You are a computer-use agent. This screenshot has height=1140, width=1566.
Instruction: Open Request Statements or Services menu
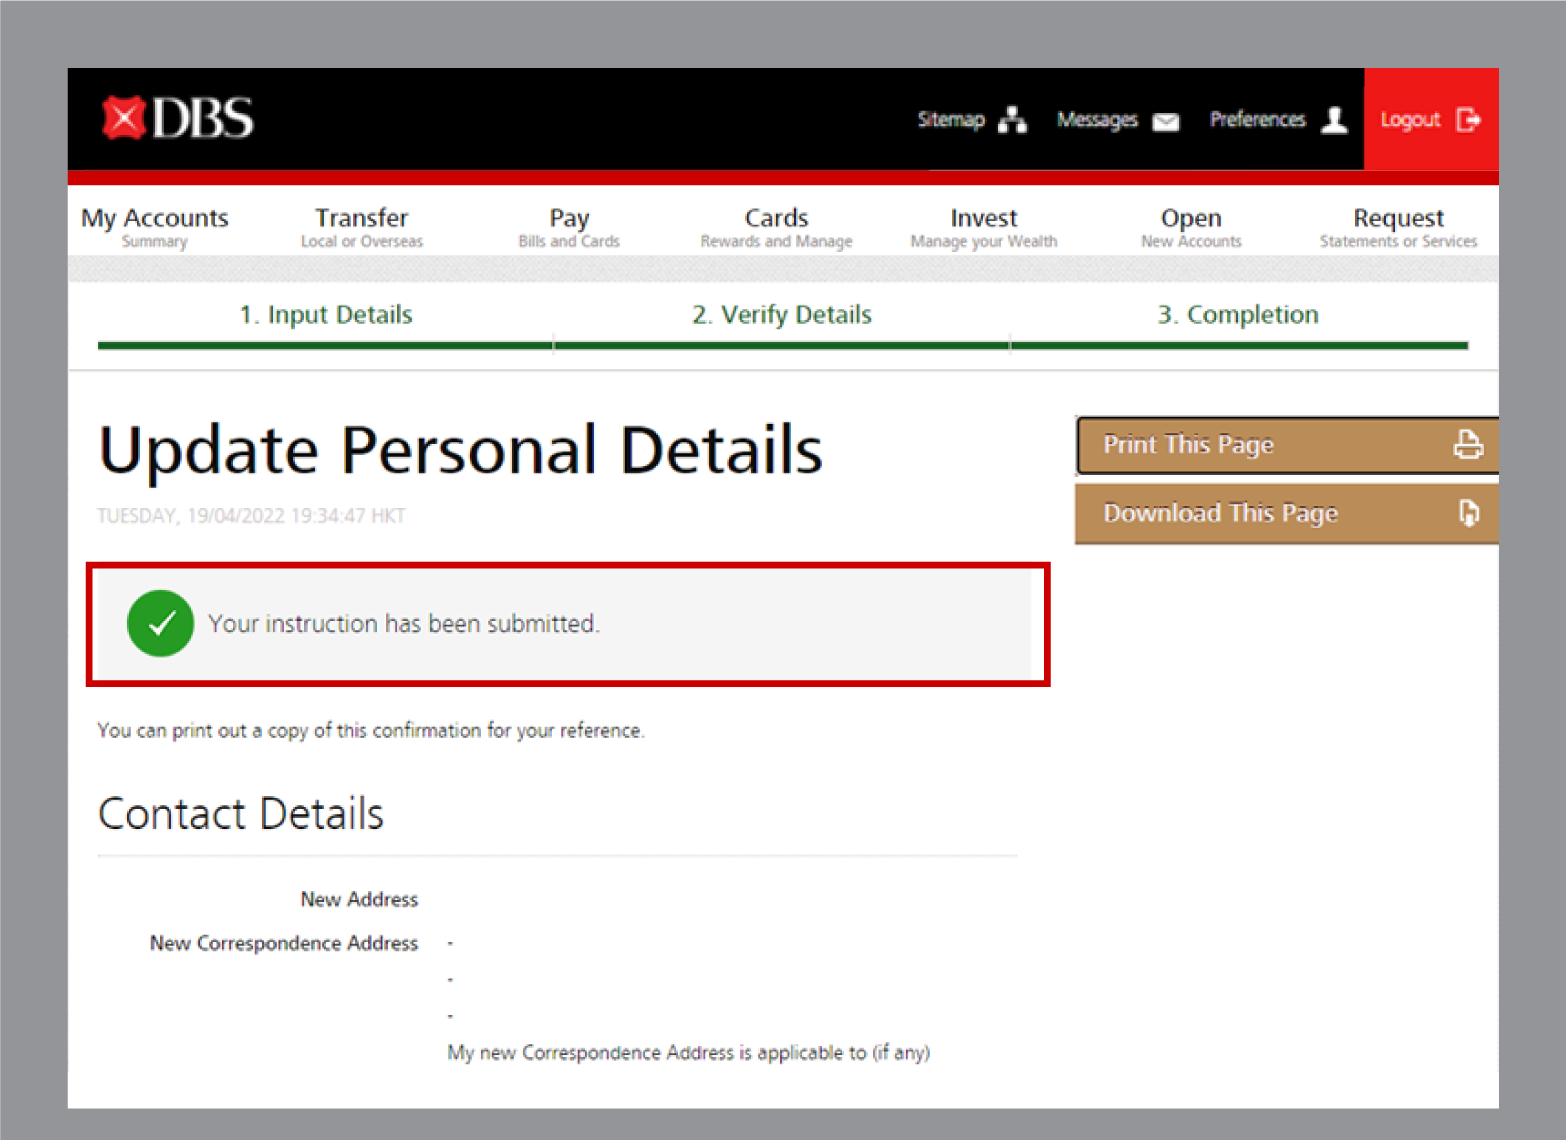[x=1398, y=227]
